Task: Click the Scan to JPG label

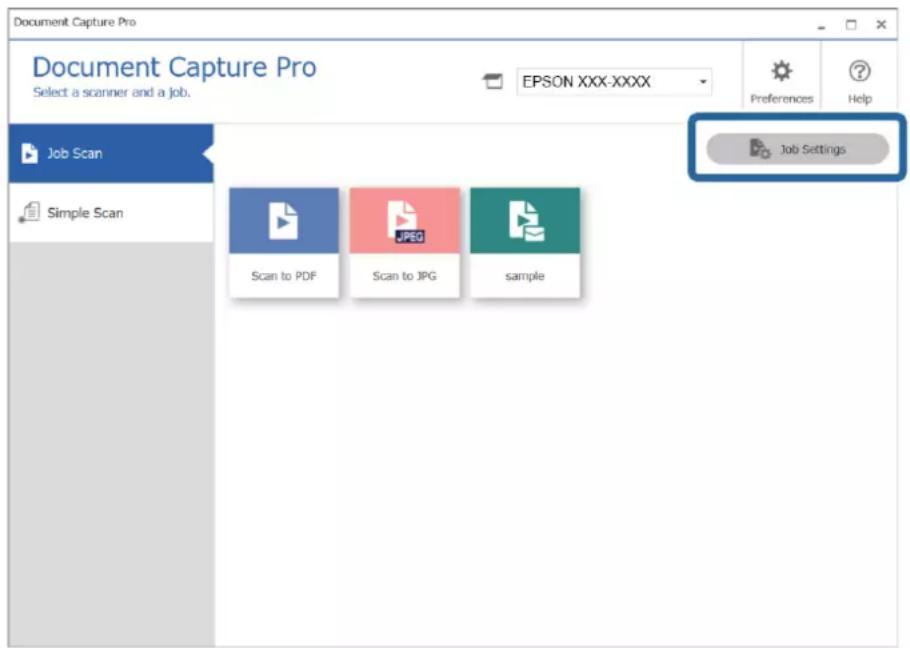Action: click(405, 276)
